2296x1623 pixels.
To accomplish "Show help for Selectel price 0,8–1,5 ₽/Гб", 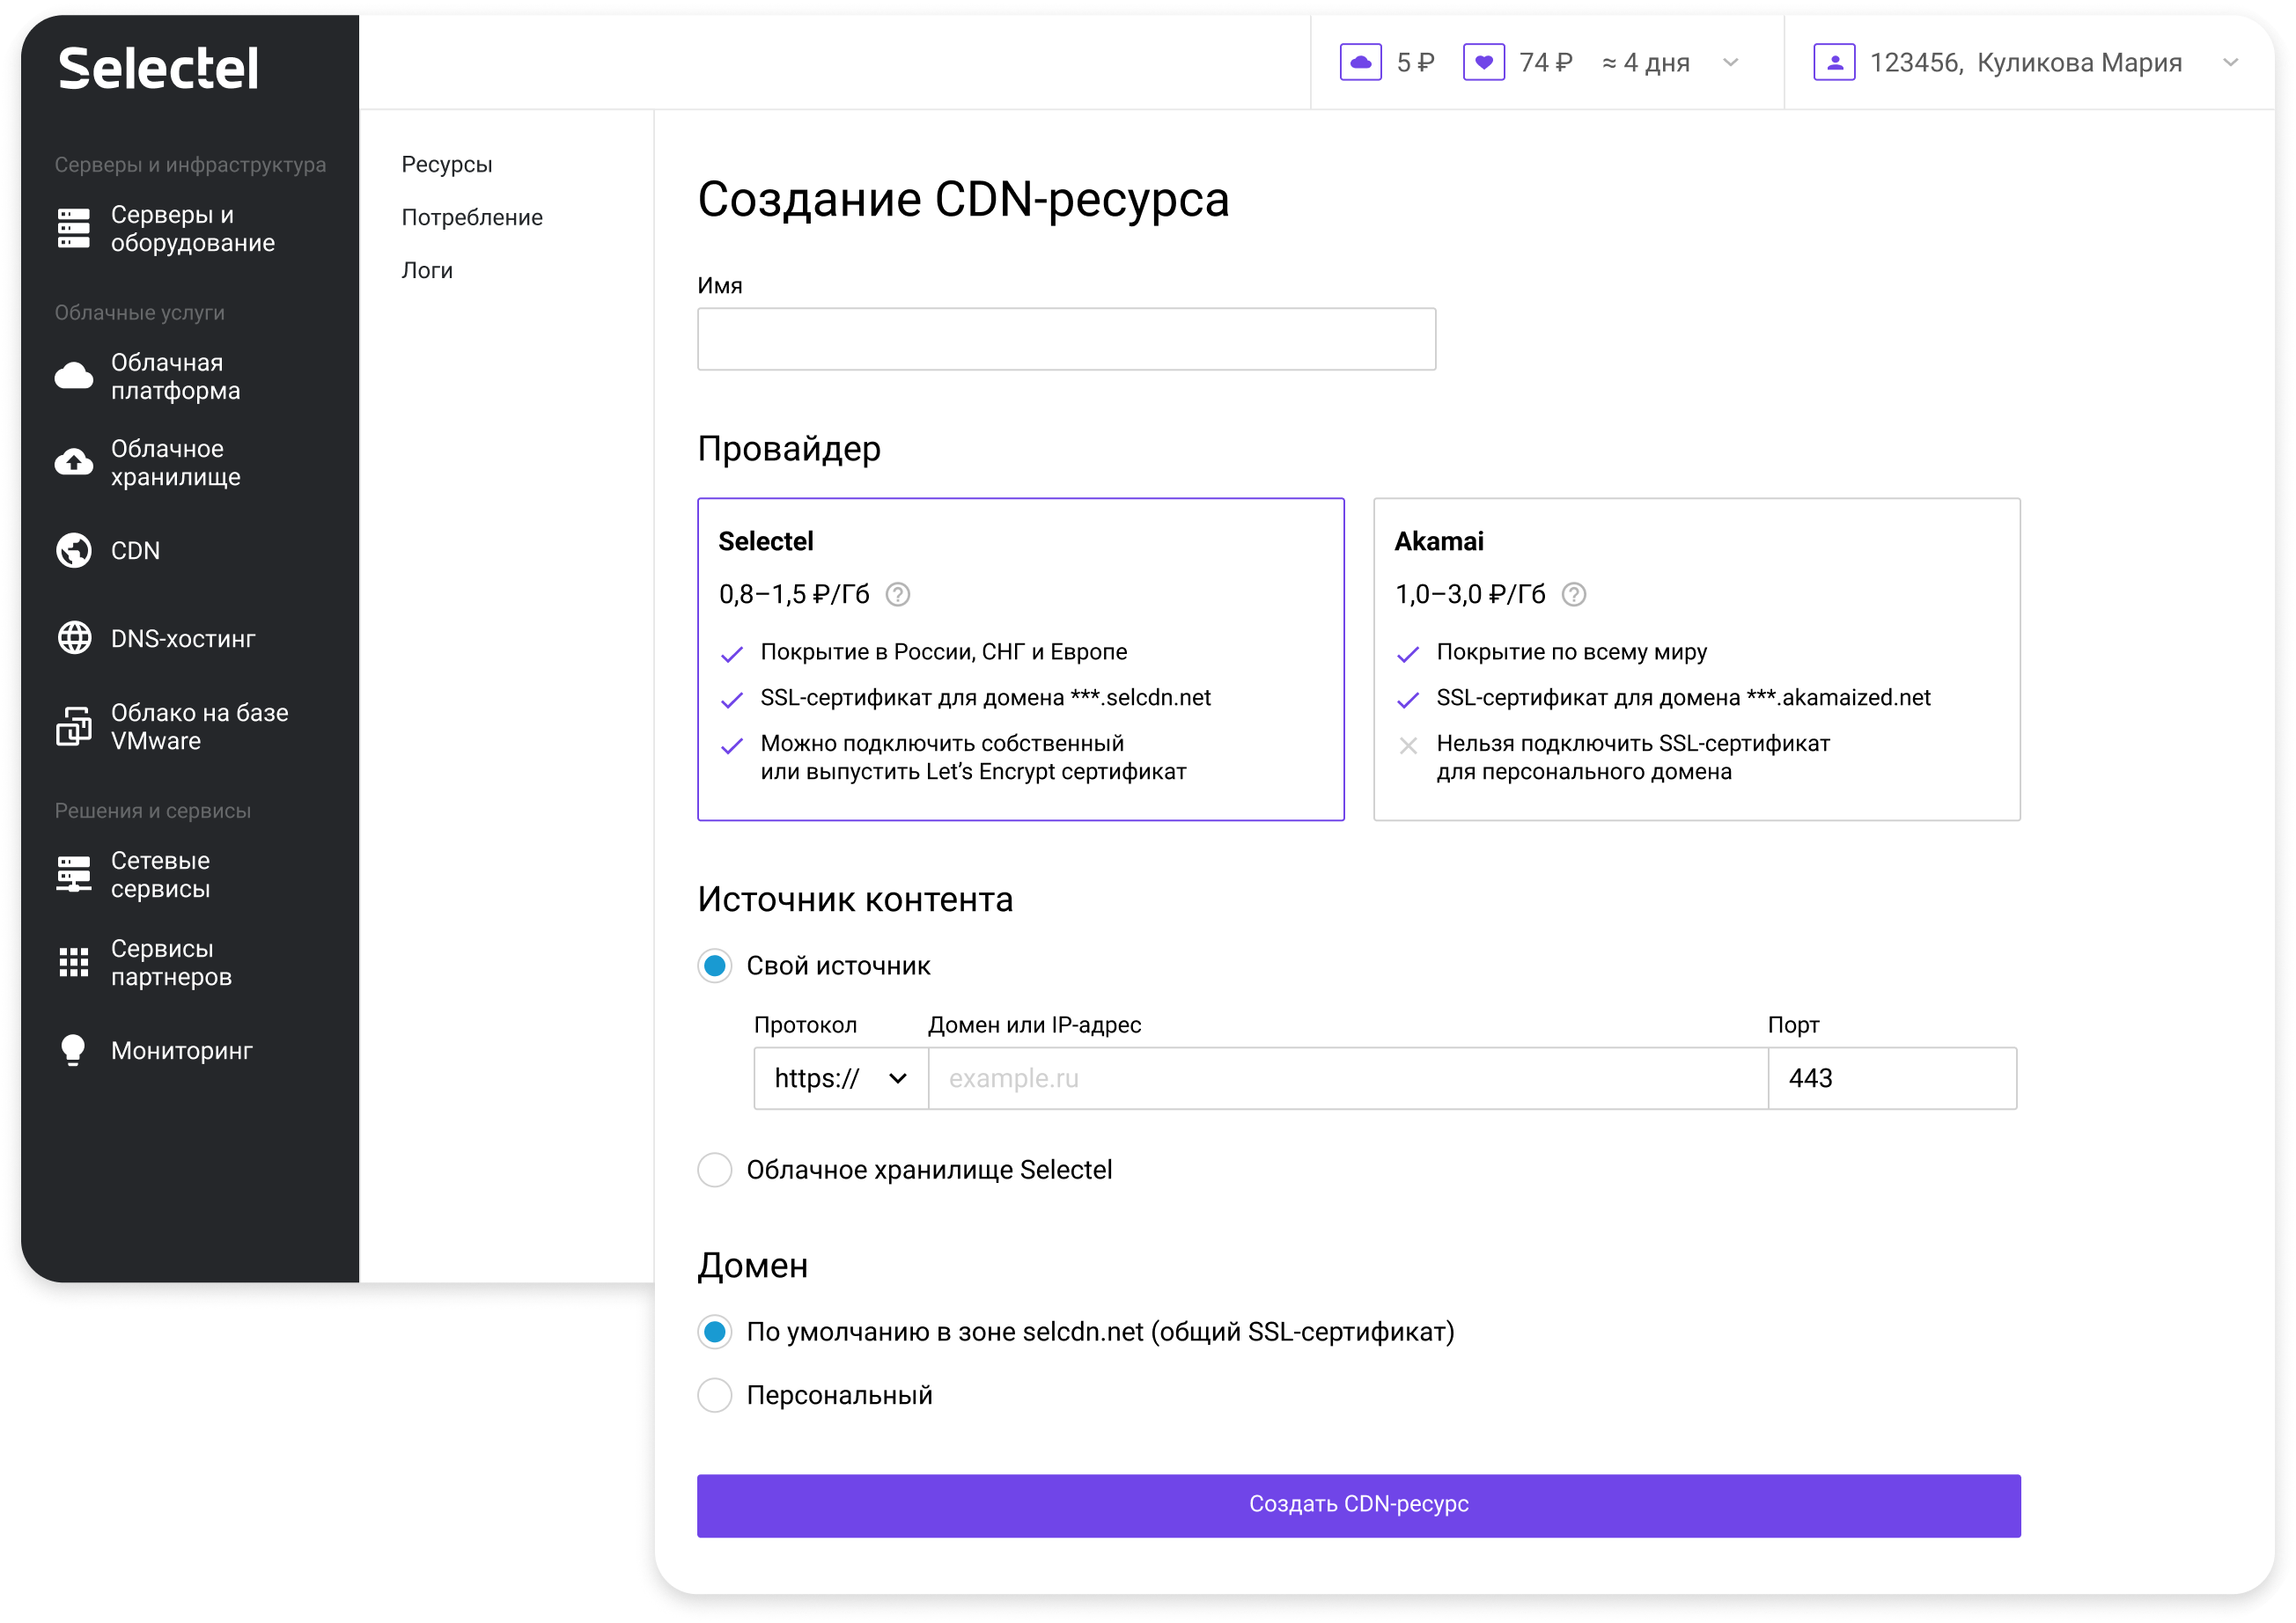I will click(x=898, y=595).
